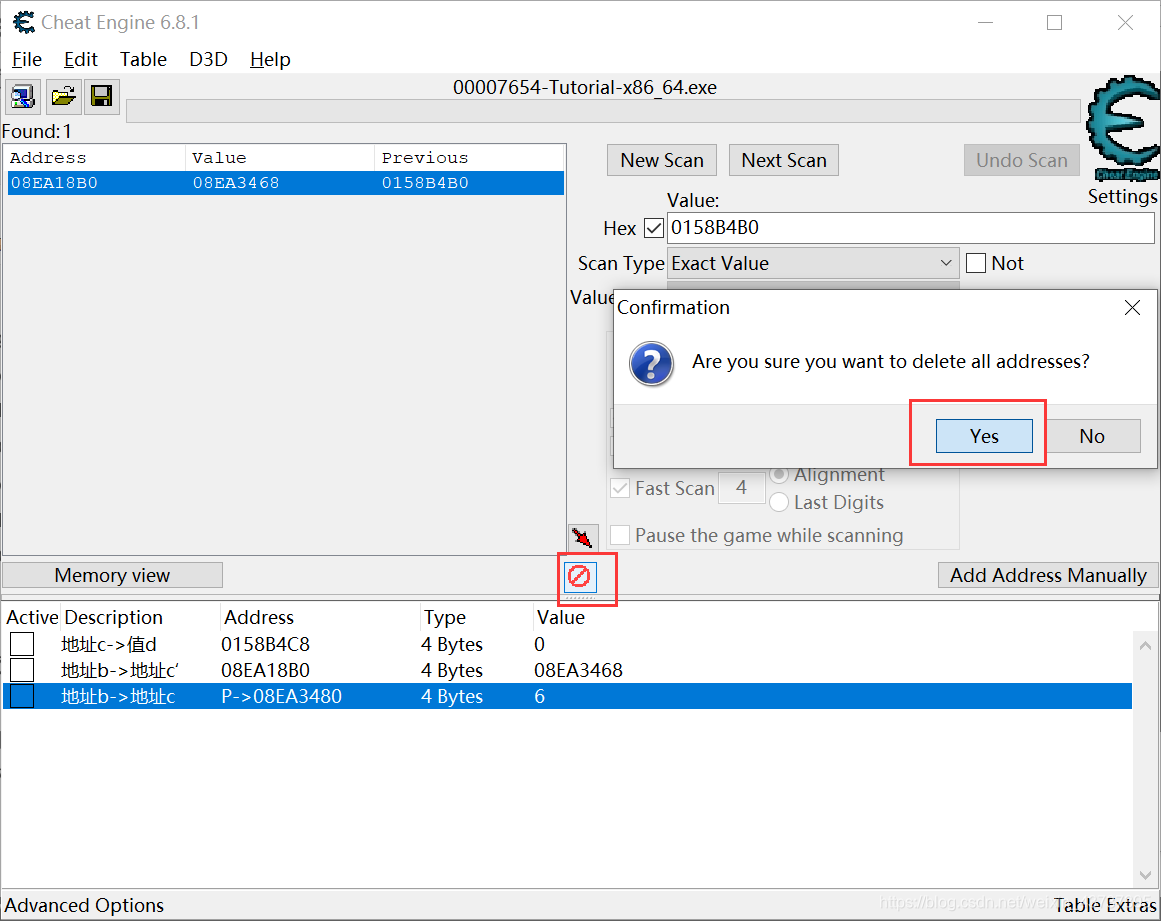Viewport: 1161px width, 921px height.
Task: Click the Settings label
Action: tap(1122, 196)
